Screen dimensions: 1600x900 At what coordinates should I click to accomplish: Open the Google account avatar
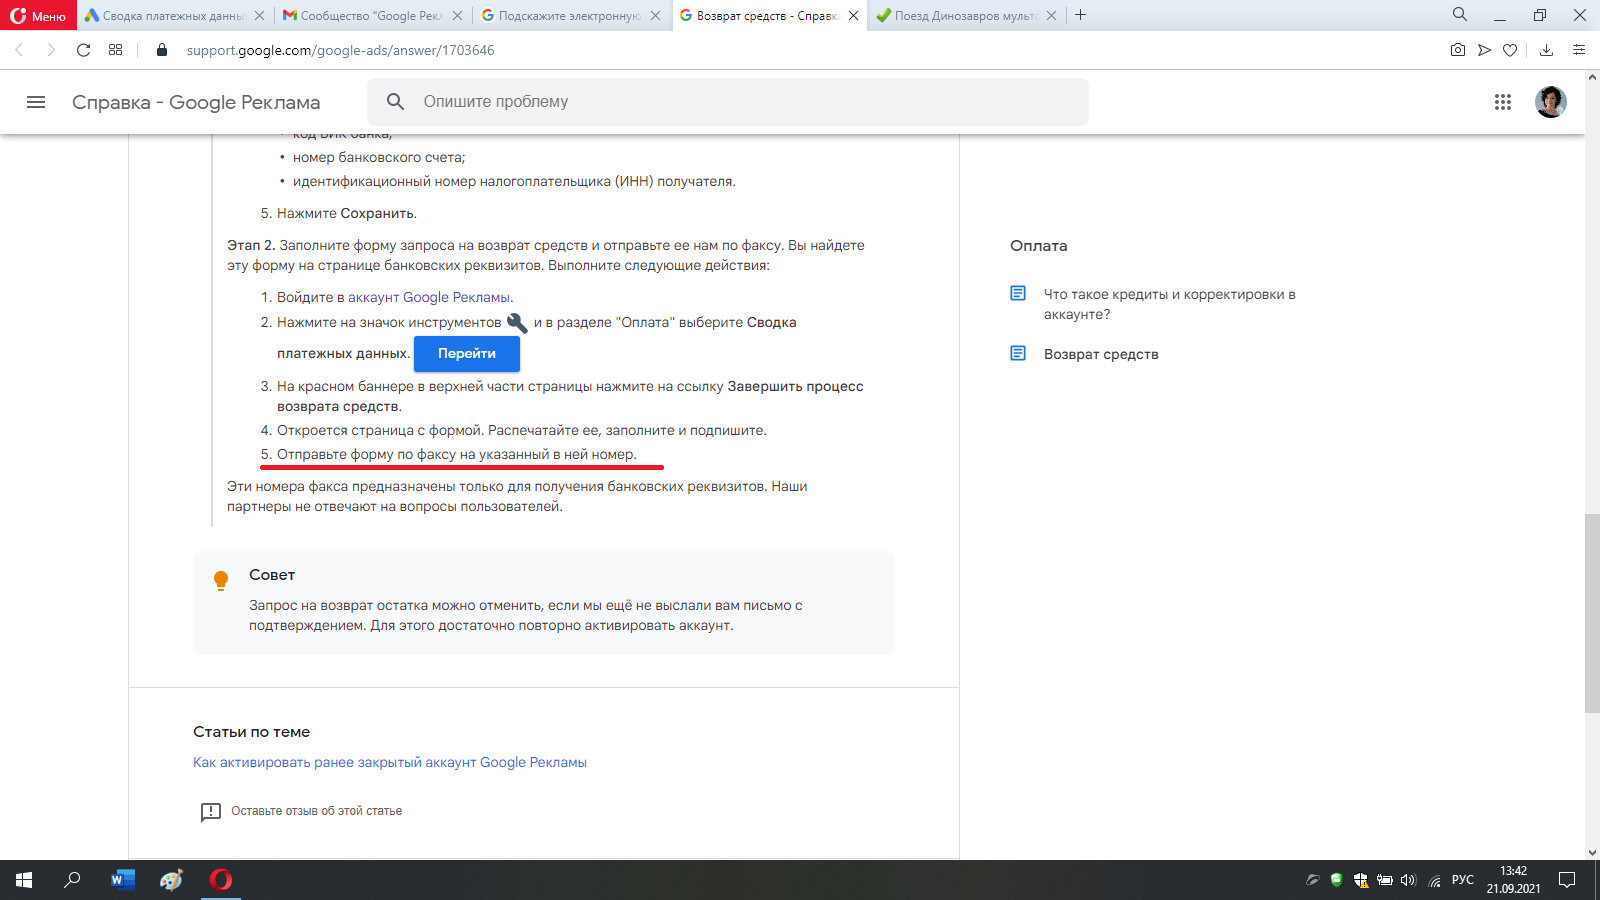[x=1551, y=102]
